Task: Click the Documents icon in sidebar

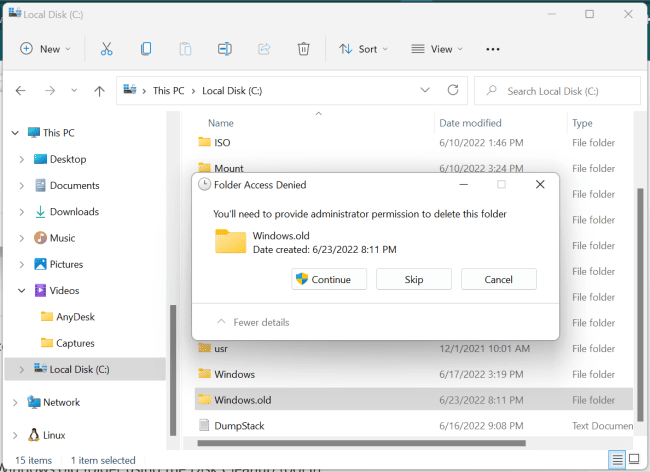Action: (x=40, y=185)
